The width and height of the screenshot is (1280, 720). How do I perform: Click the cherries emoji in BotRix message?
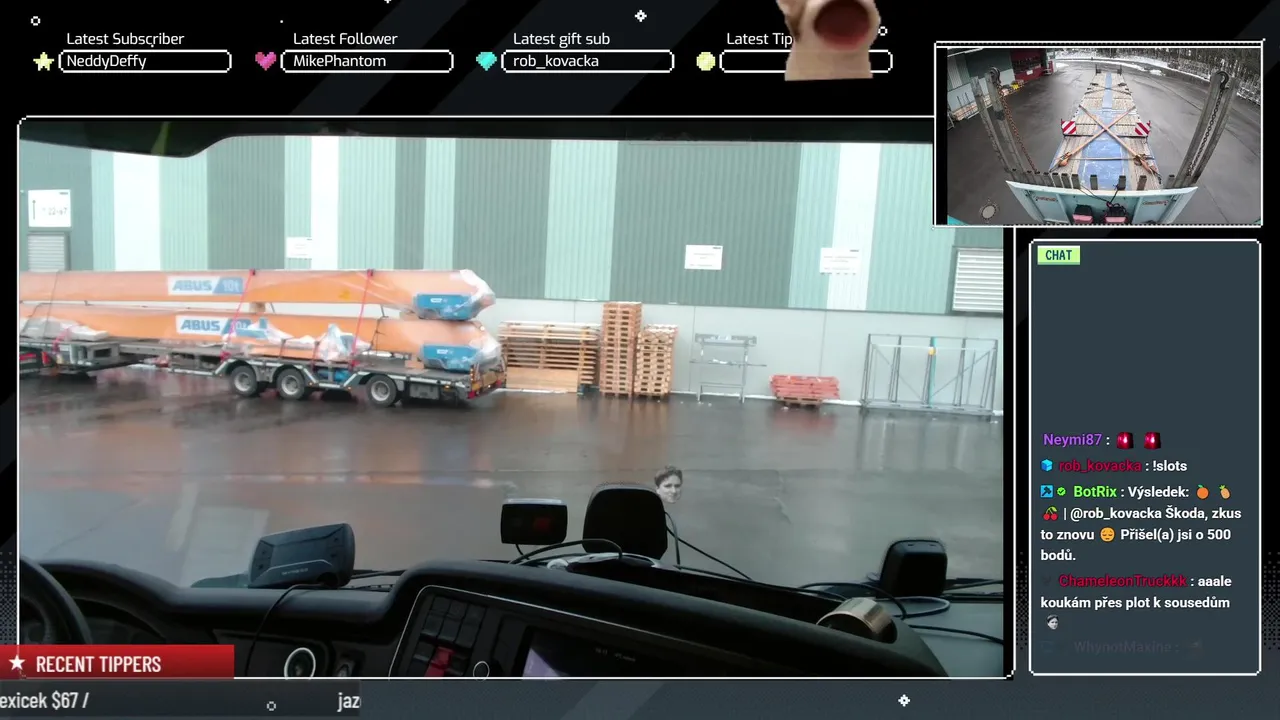(1050, 513)
